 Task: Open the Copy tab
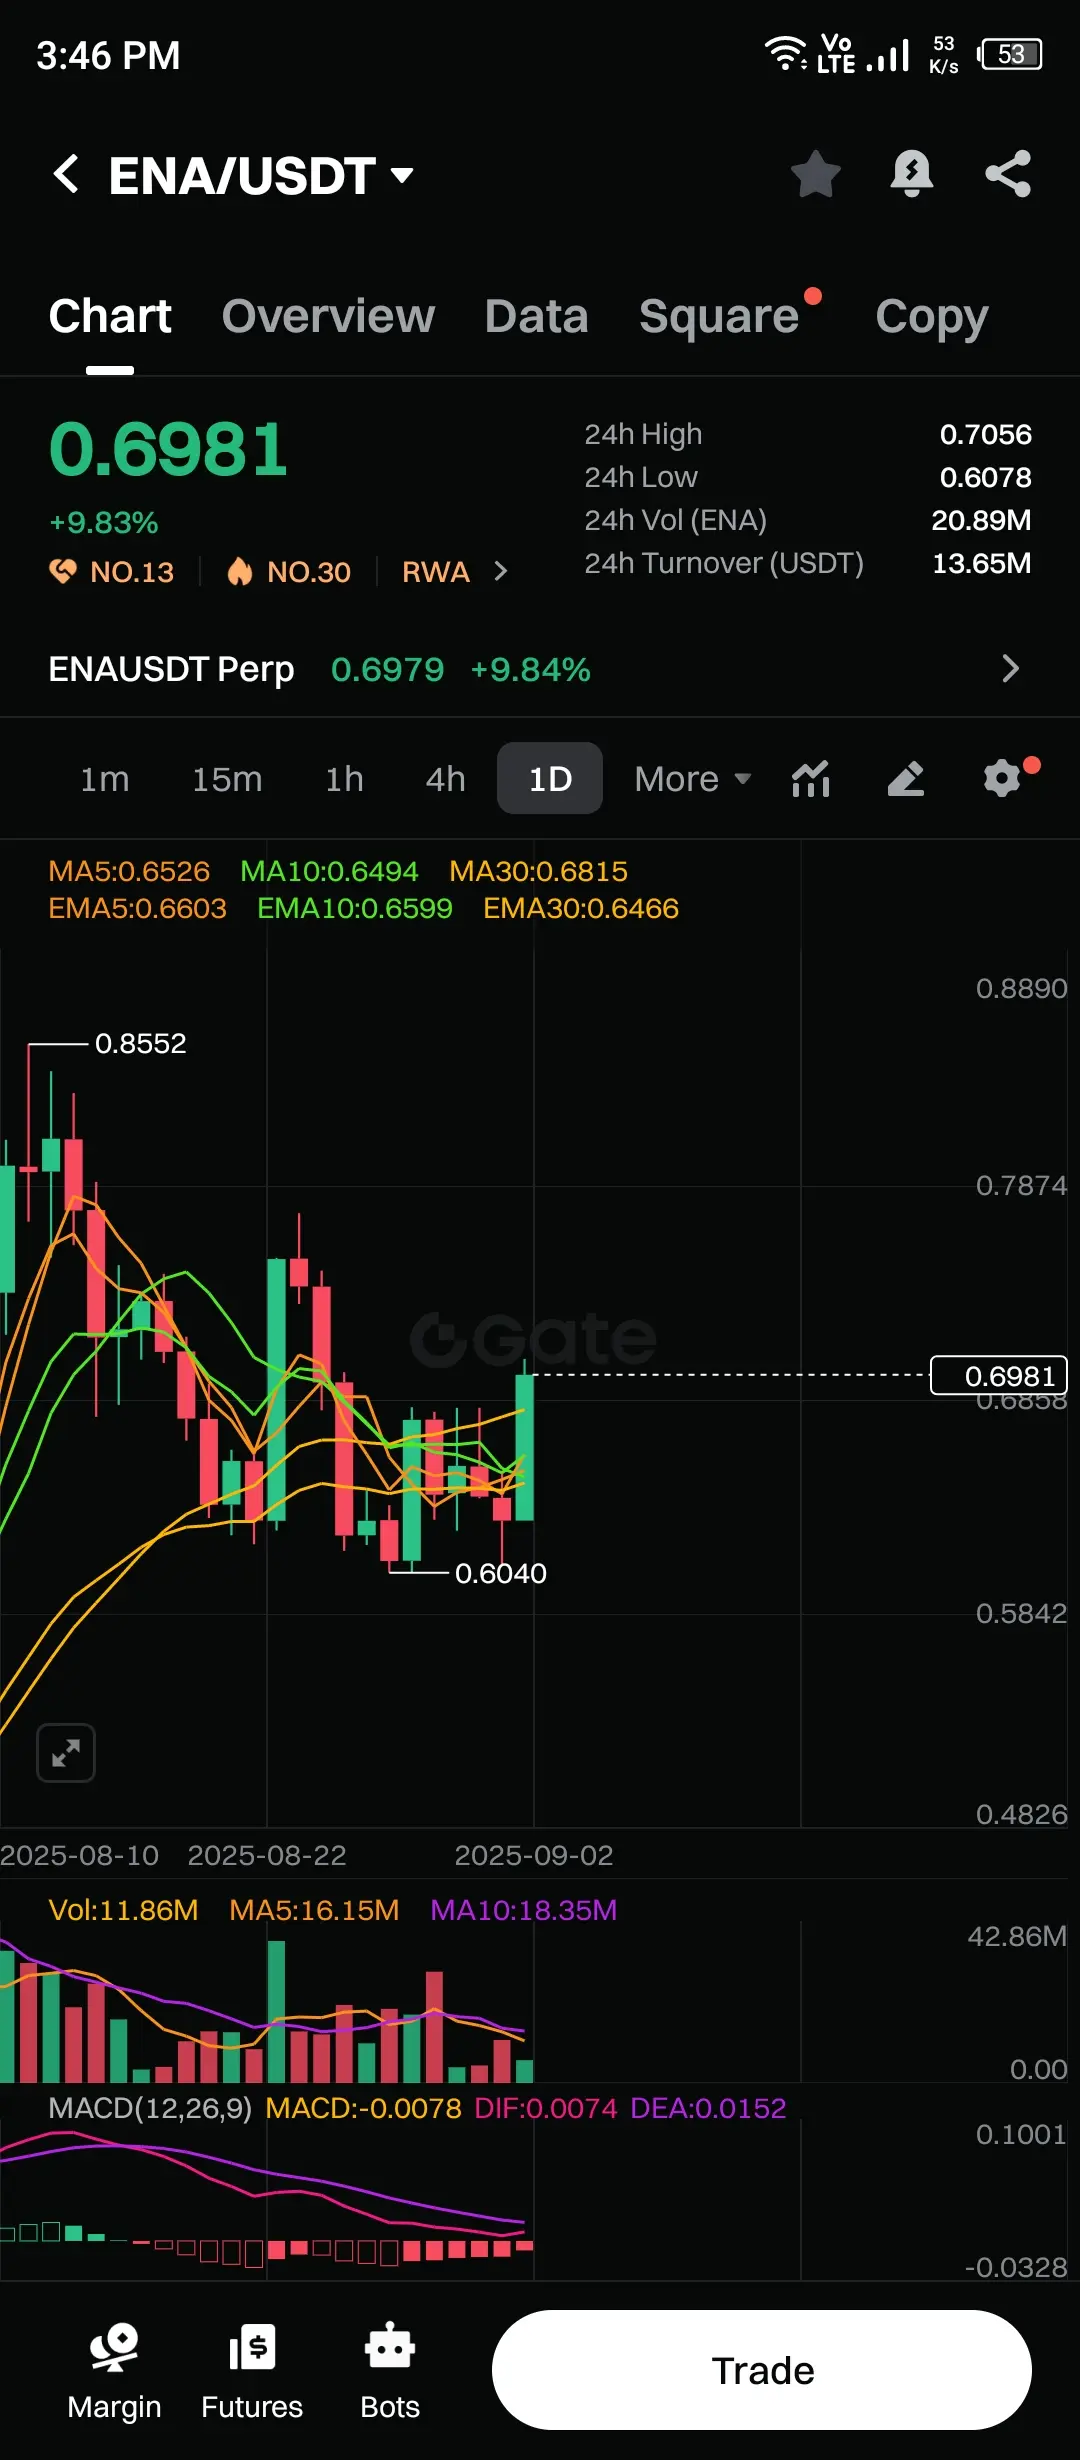tap(932, 317)
